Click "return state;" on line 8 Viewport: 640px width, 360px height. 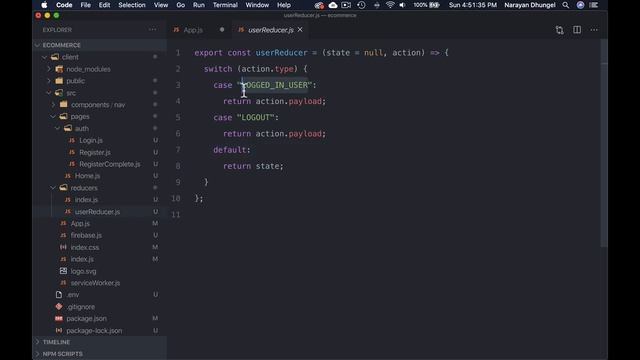(253, 166)
